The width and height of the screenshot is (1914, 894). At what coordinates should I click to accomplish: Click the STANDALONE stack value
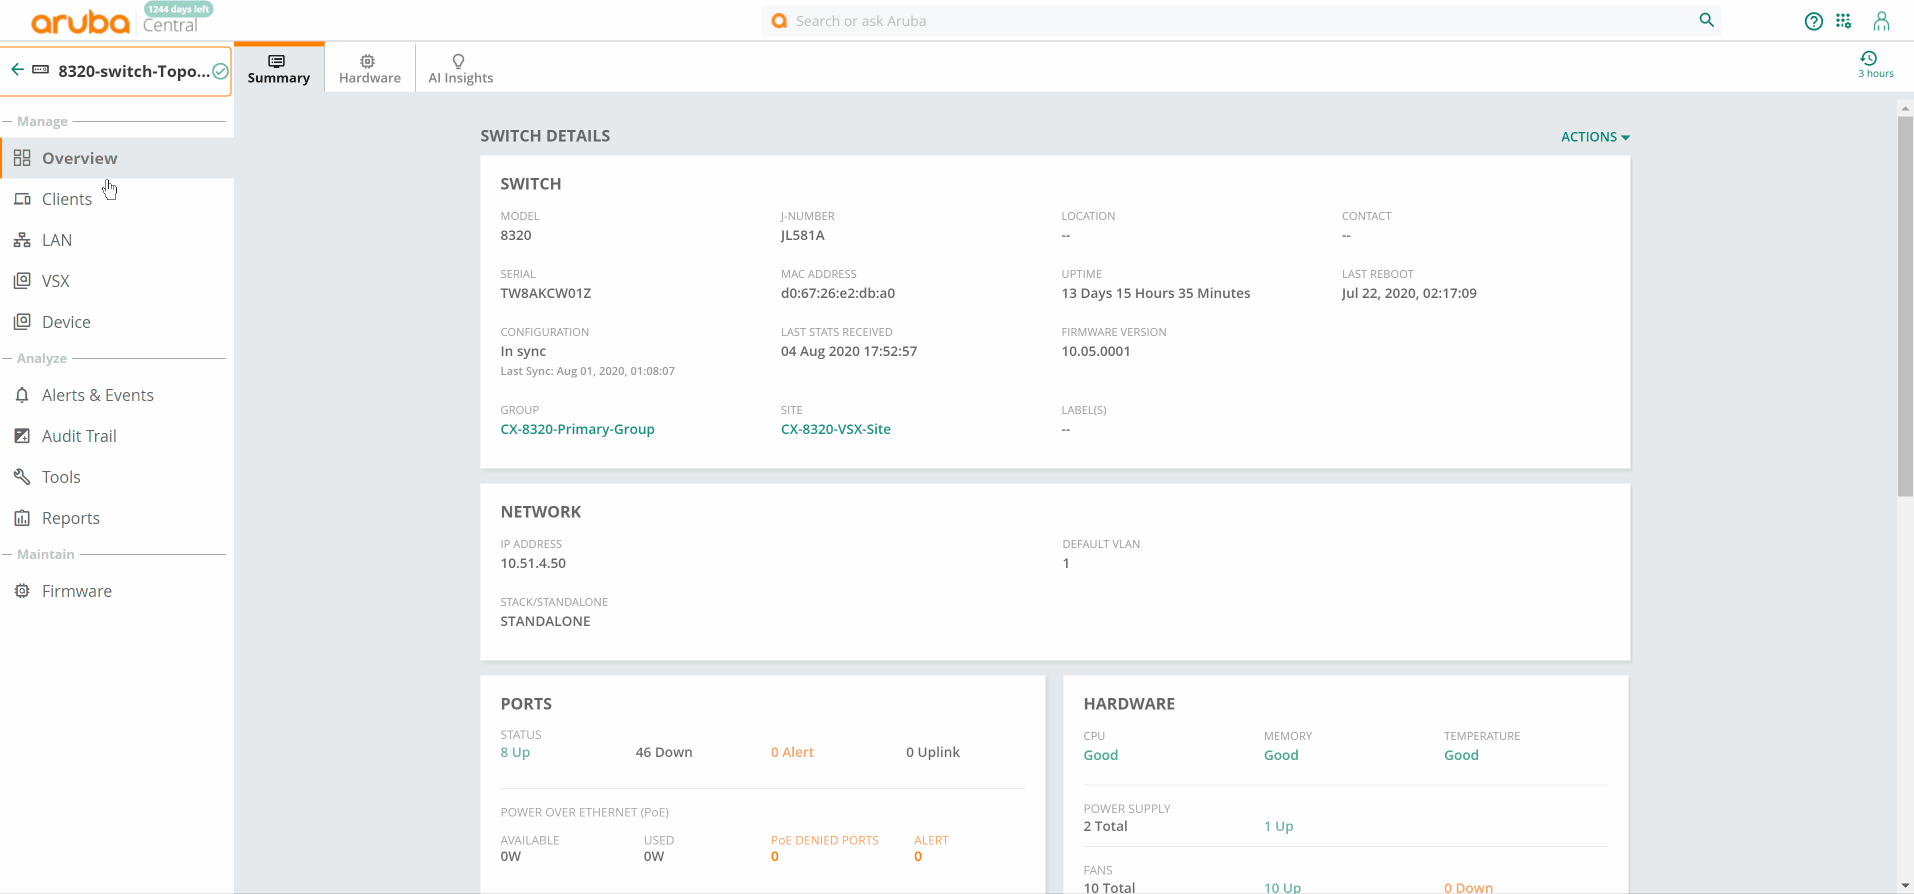[x=545, y=621]
